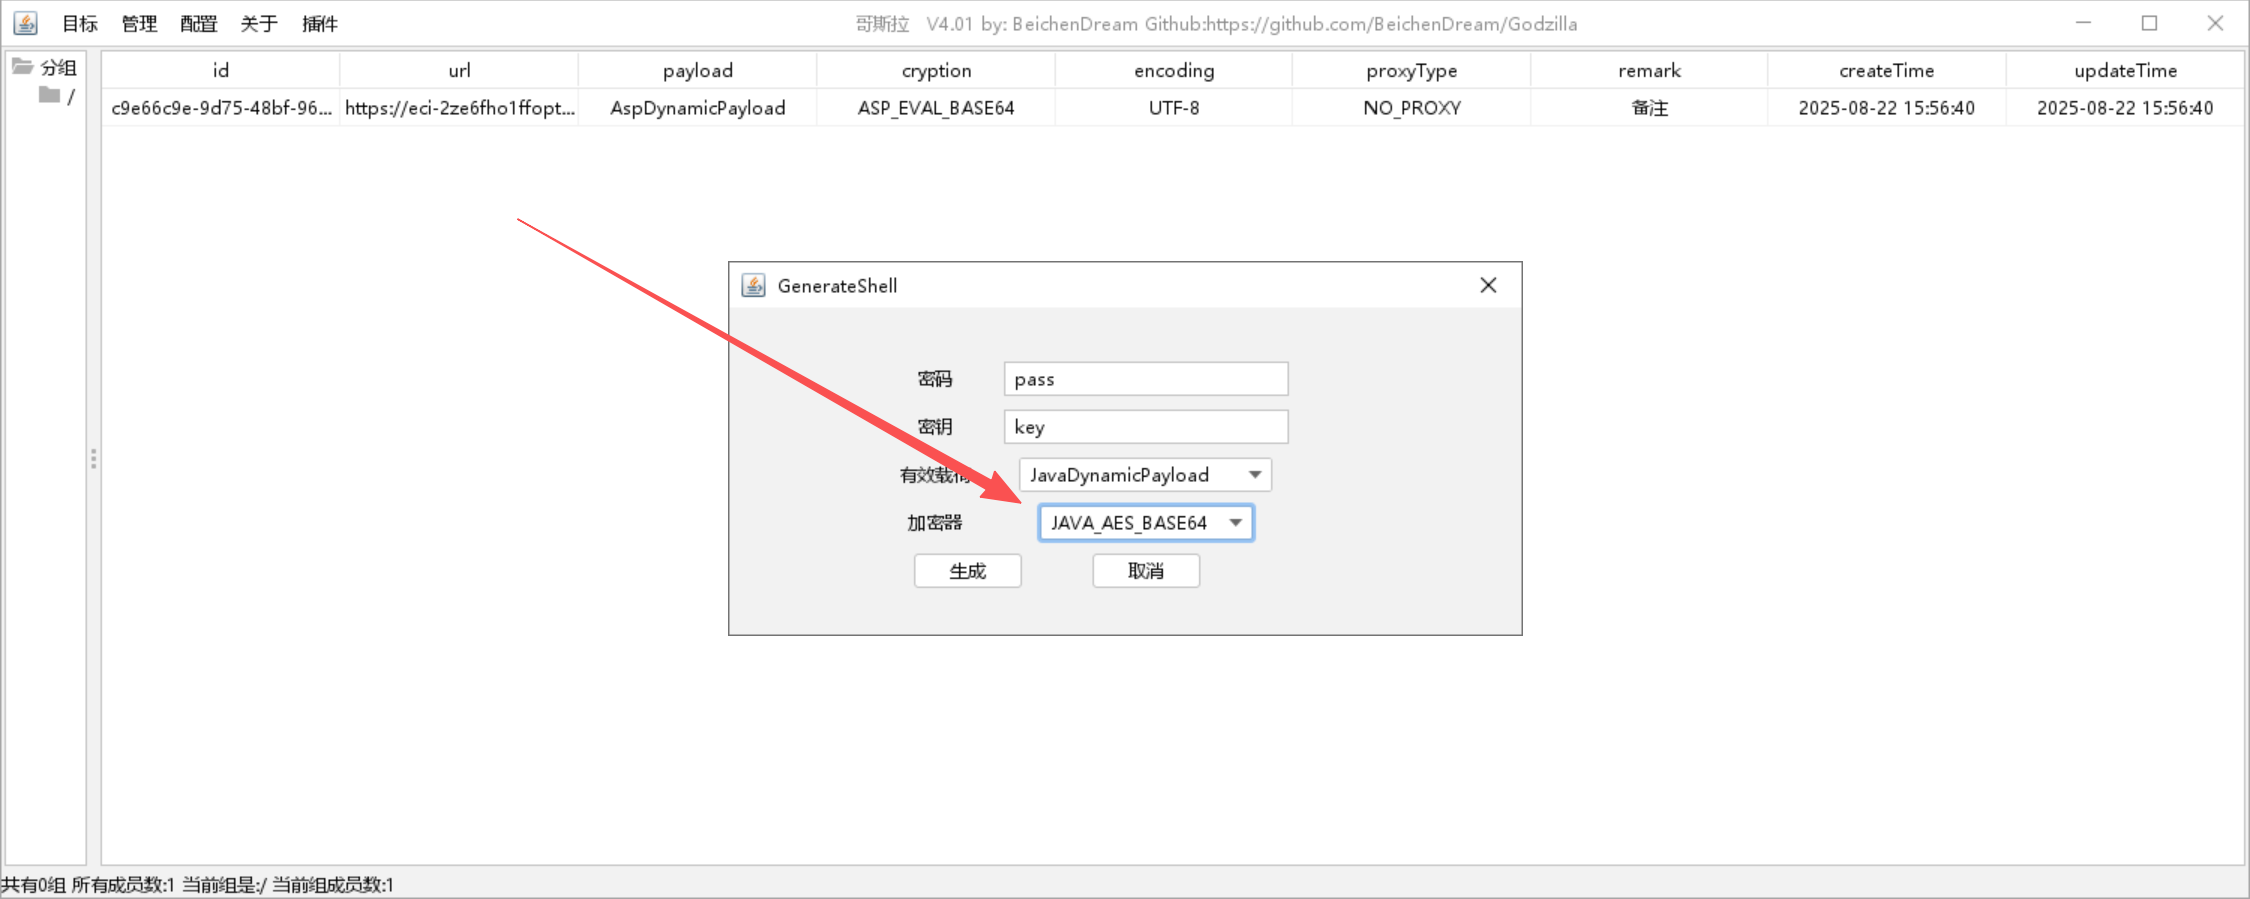Screen dimensions: 2250x899
Task: Click the url column header
Action: coord(459,71)
